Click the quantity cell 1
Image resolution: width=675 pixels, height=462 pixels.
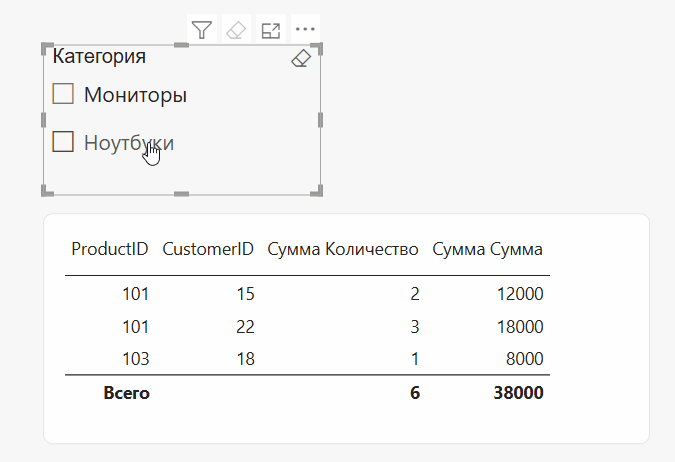pyautogui.click(x=415, y=359)
